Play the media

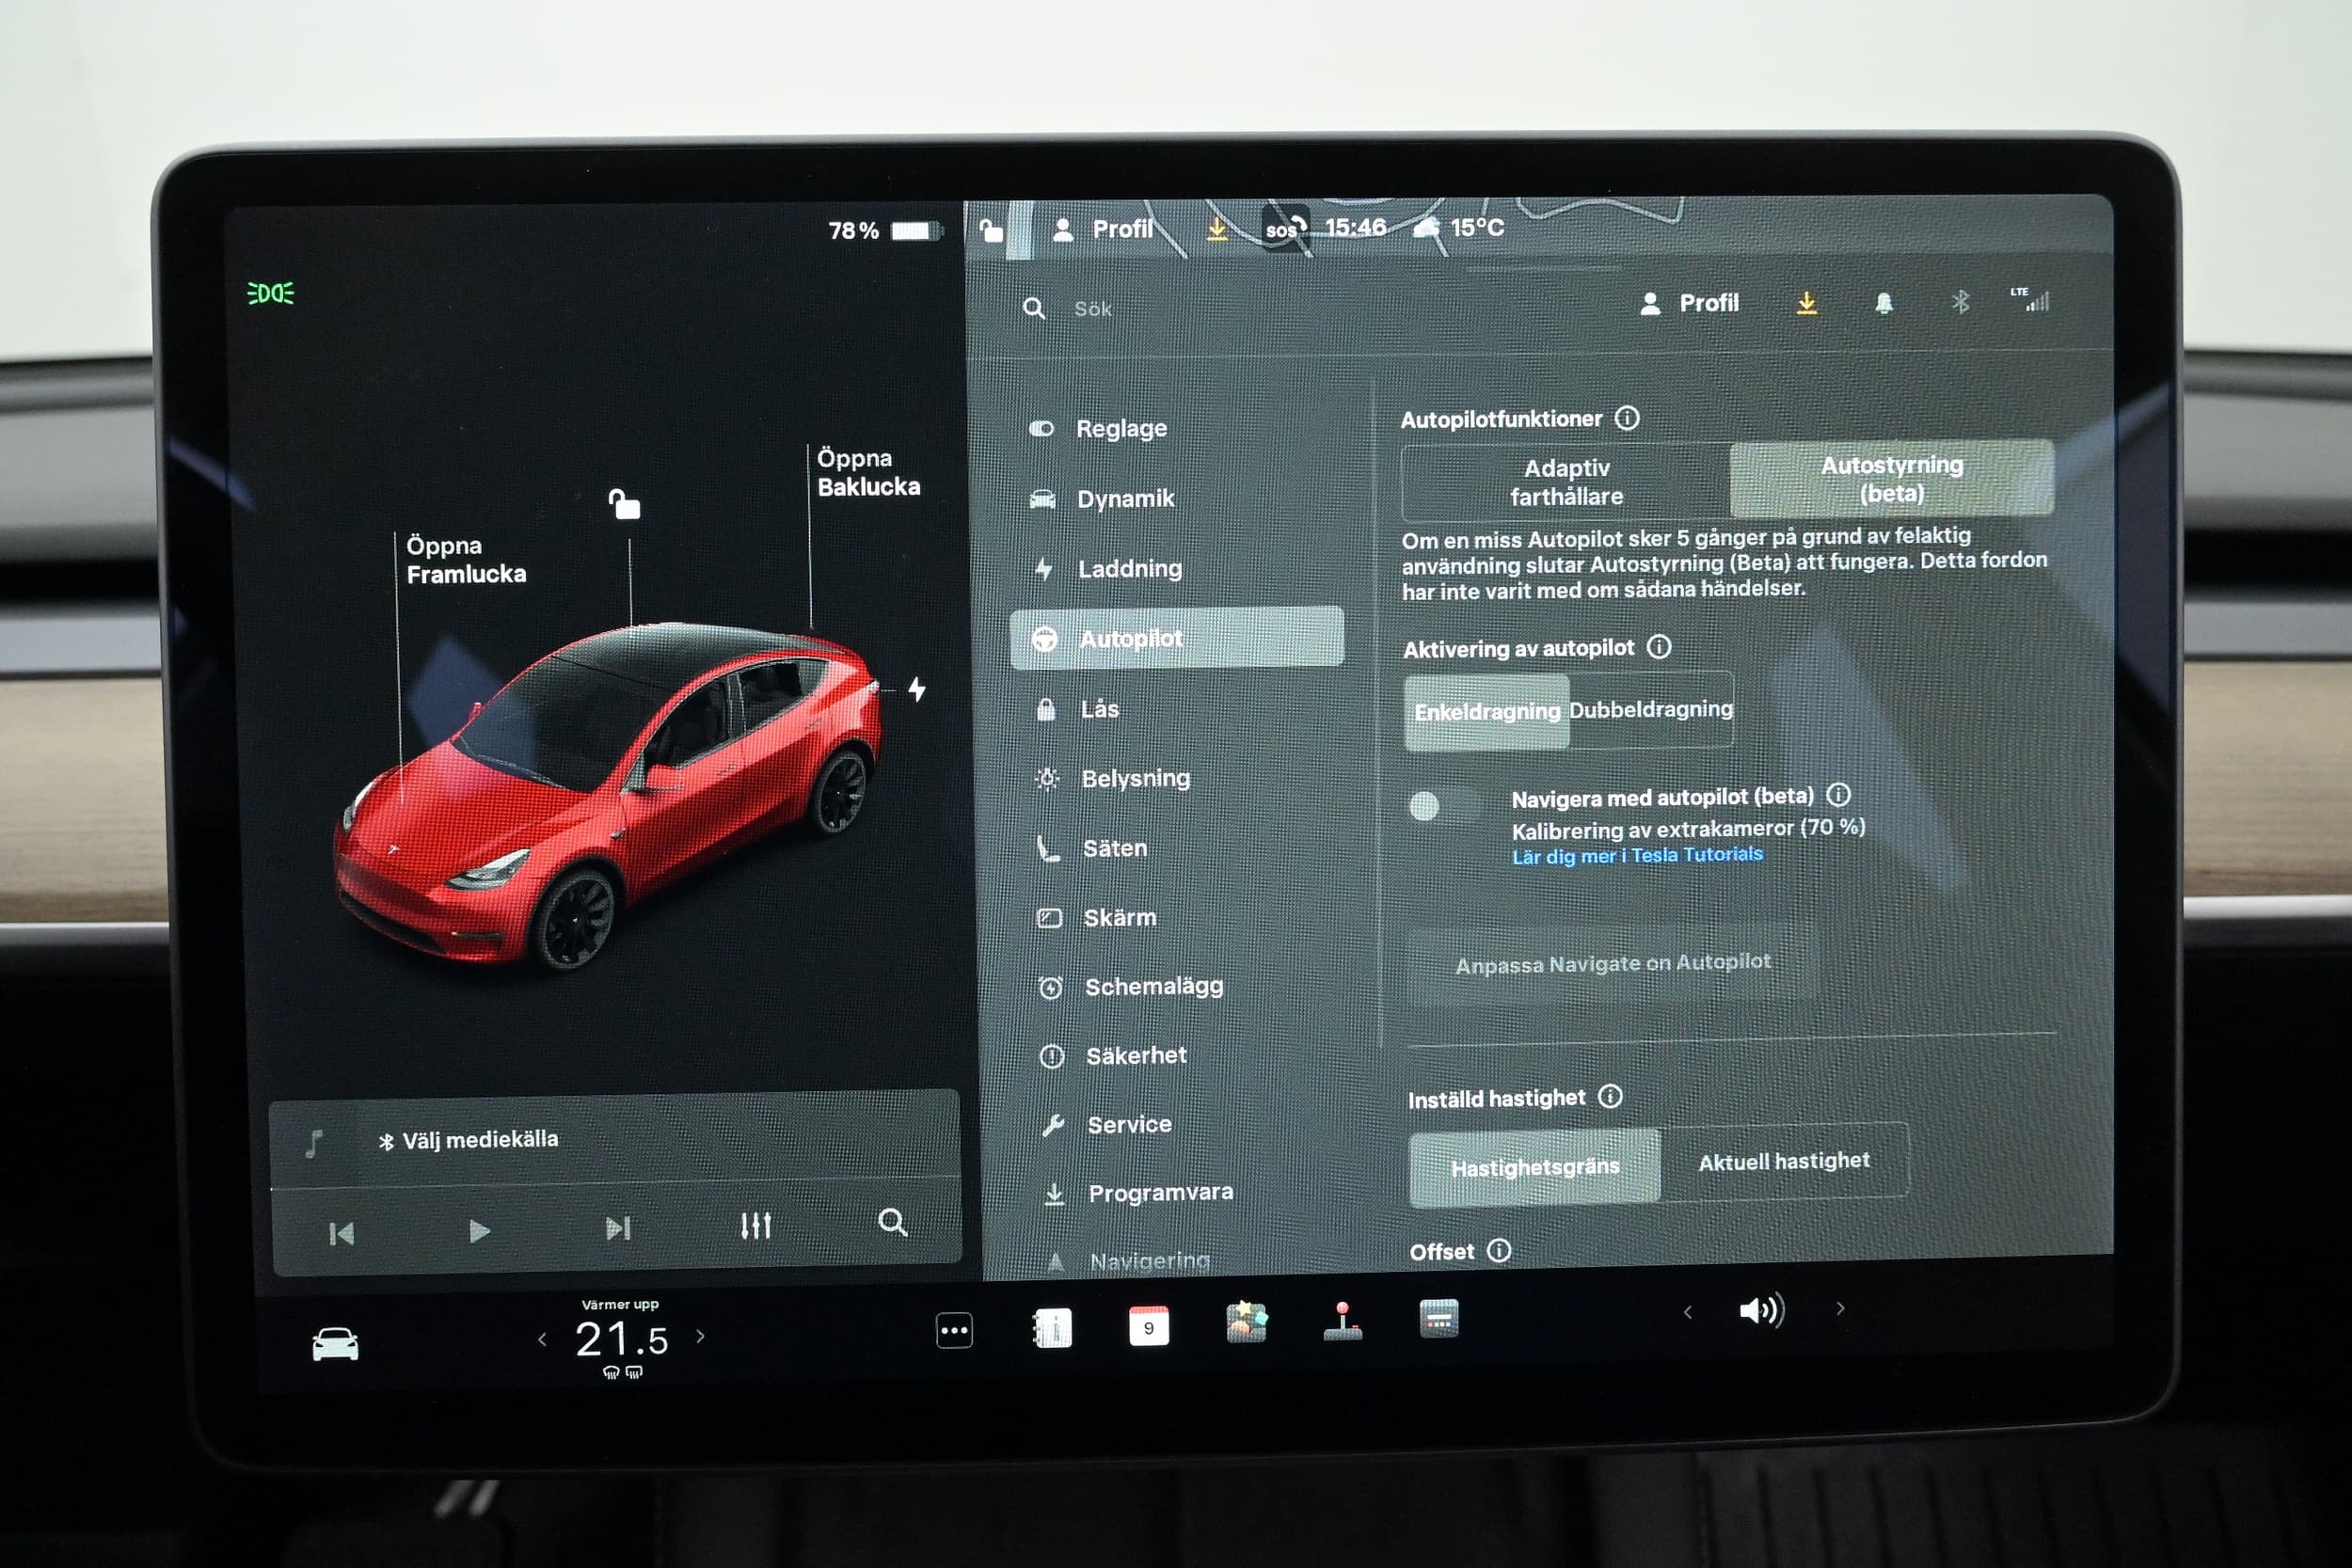click(479, 1230)
